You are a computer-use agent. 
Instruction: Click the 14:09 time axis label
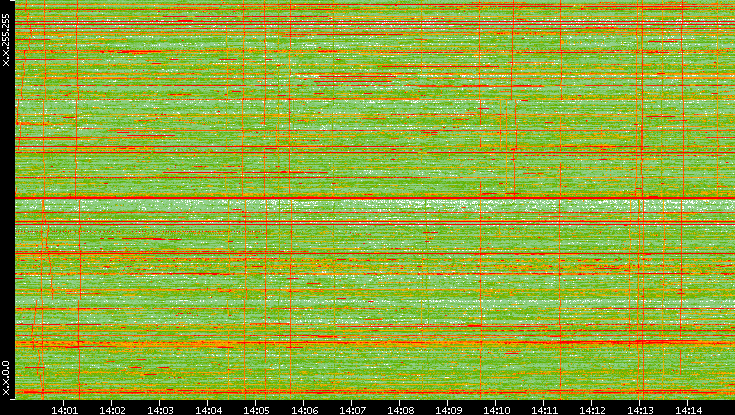[448, 410]
